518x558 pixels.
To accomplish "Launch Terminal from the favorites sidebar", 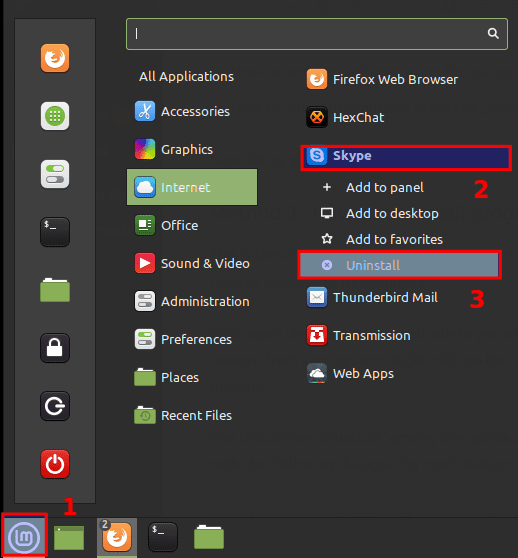I will coord(55,232).
